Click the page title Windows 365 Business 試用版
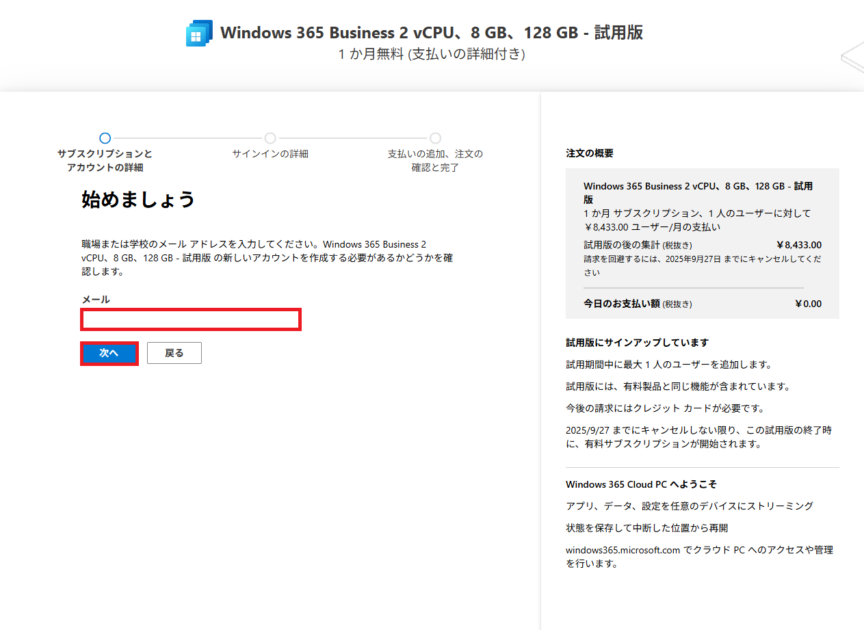This screenshot has width=864, height=630. (431, 33)
